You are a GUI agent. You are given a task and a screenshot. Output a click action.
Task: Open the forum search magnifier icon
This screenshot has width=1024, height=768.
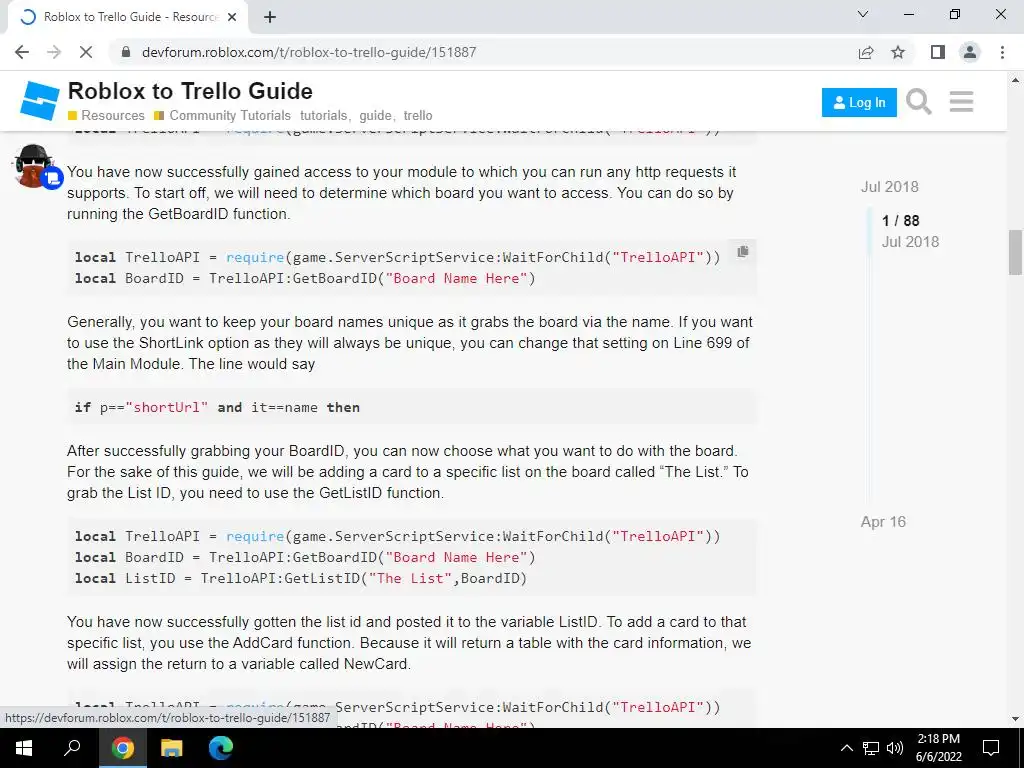918,102
